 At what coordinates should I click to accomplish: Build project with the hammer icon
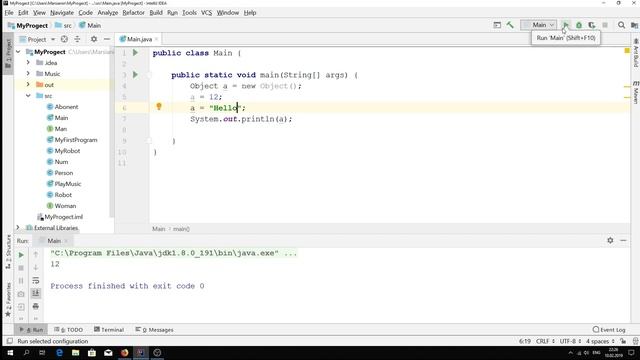[x=510, y=25]
